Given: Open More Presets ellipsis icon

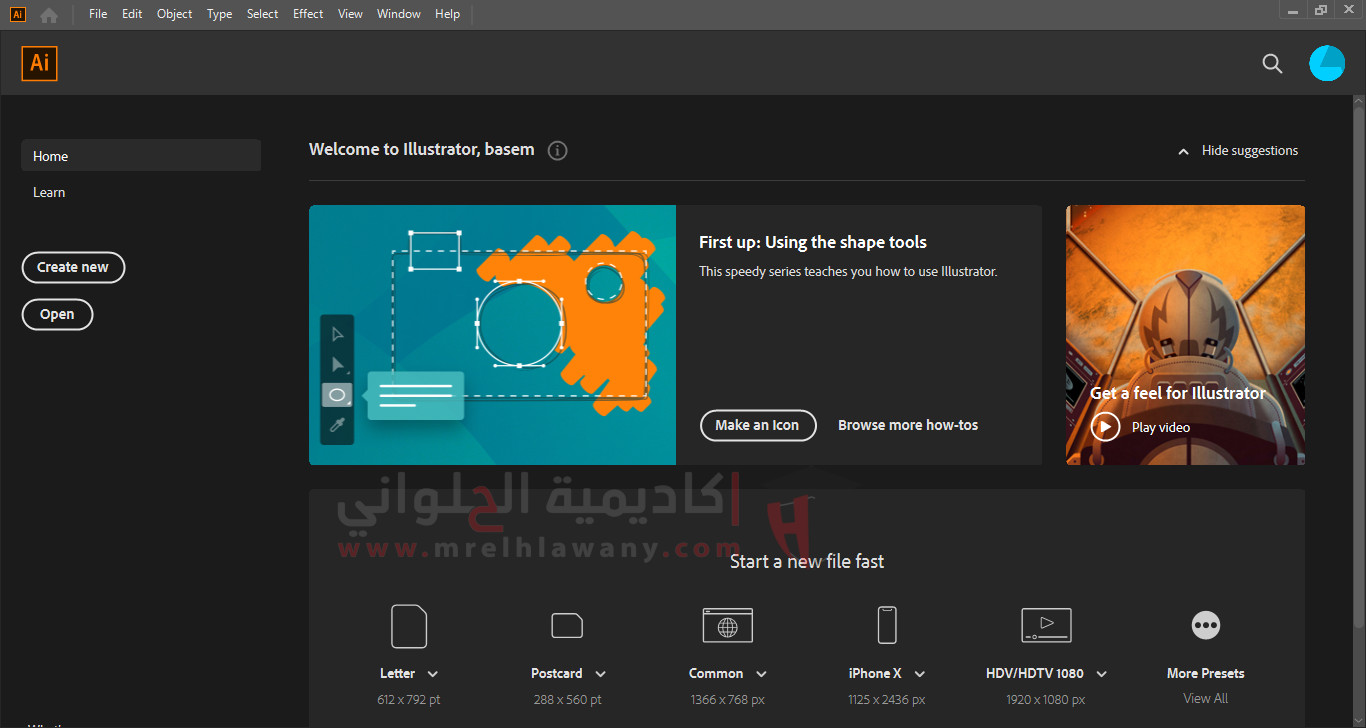Looking at the screenshot, I should click(1206, 626).
